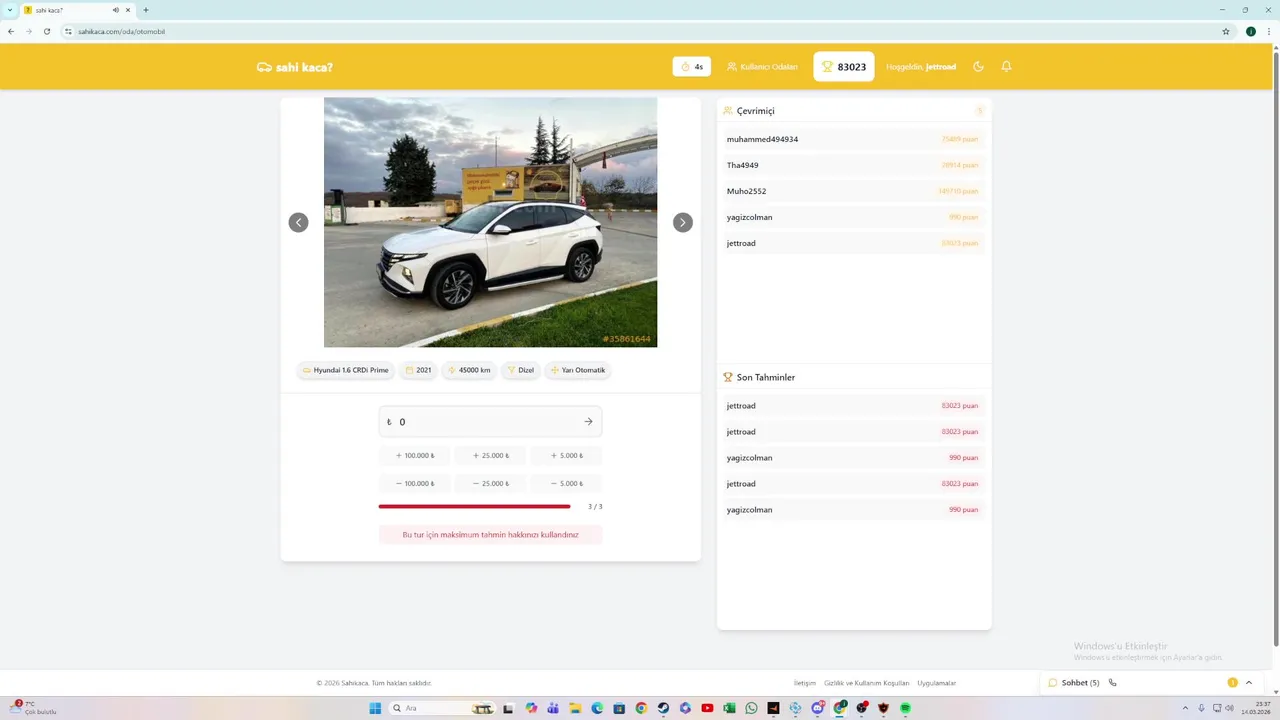Click the Dizel fuel tag
Image resolution: width=1280 pixels, height=720 pixels.
pyautogui.click(x=521, y=370)
